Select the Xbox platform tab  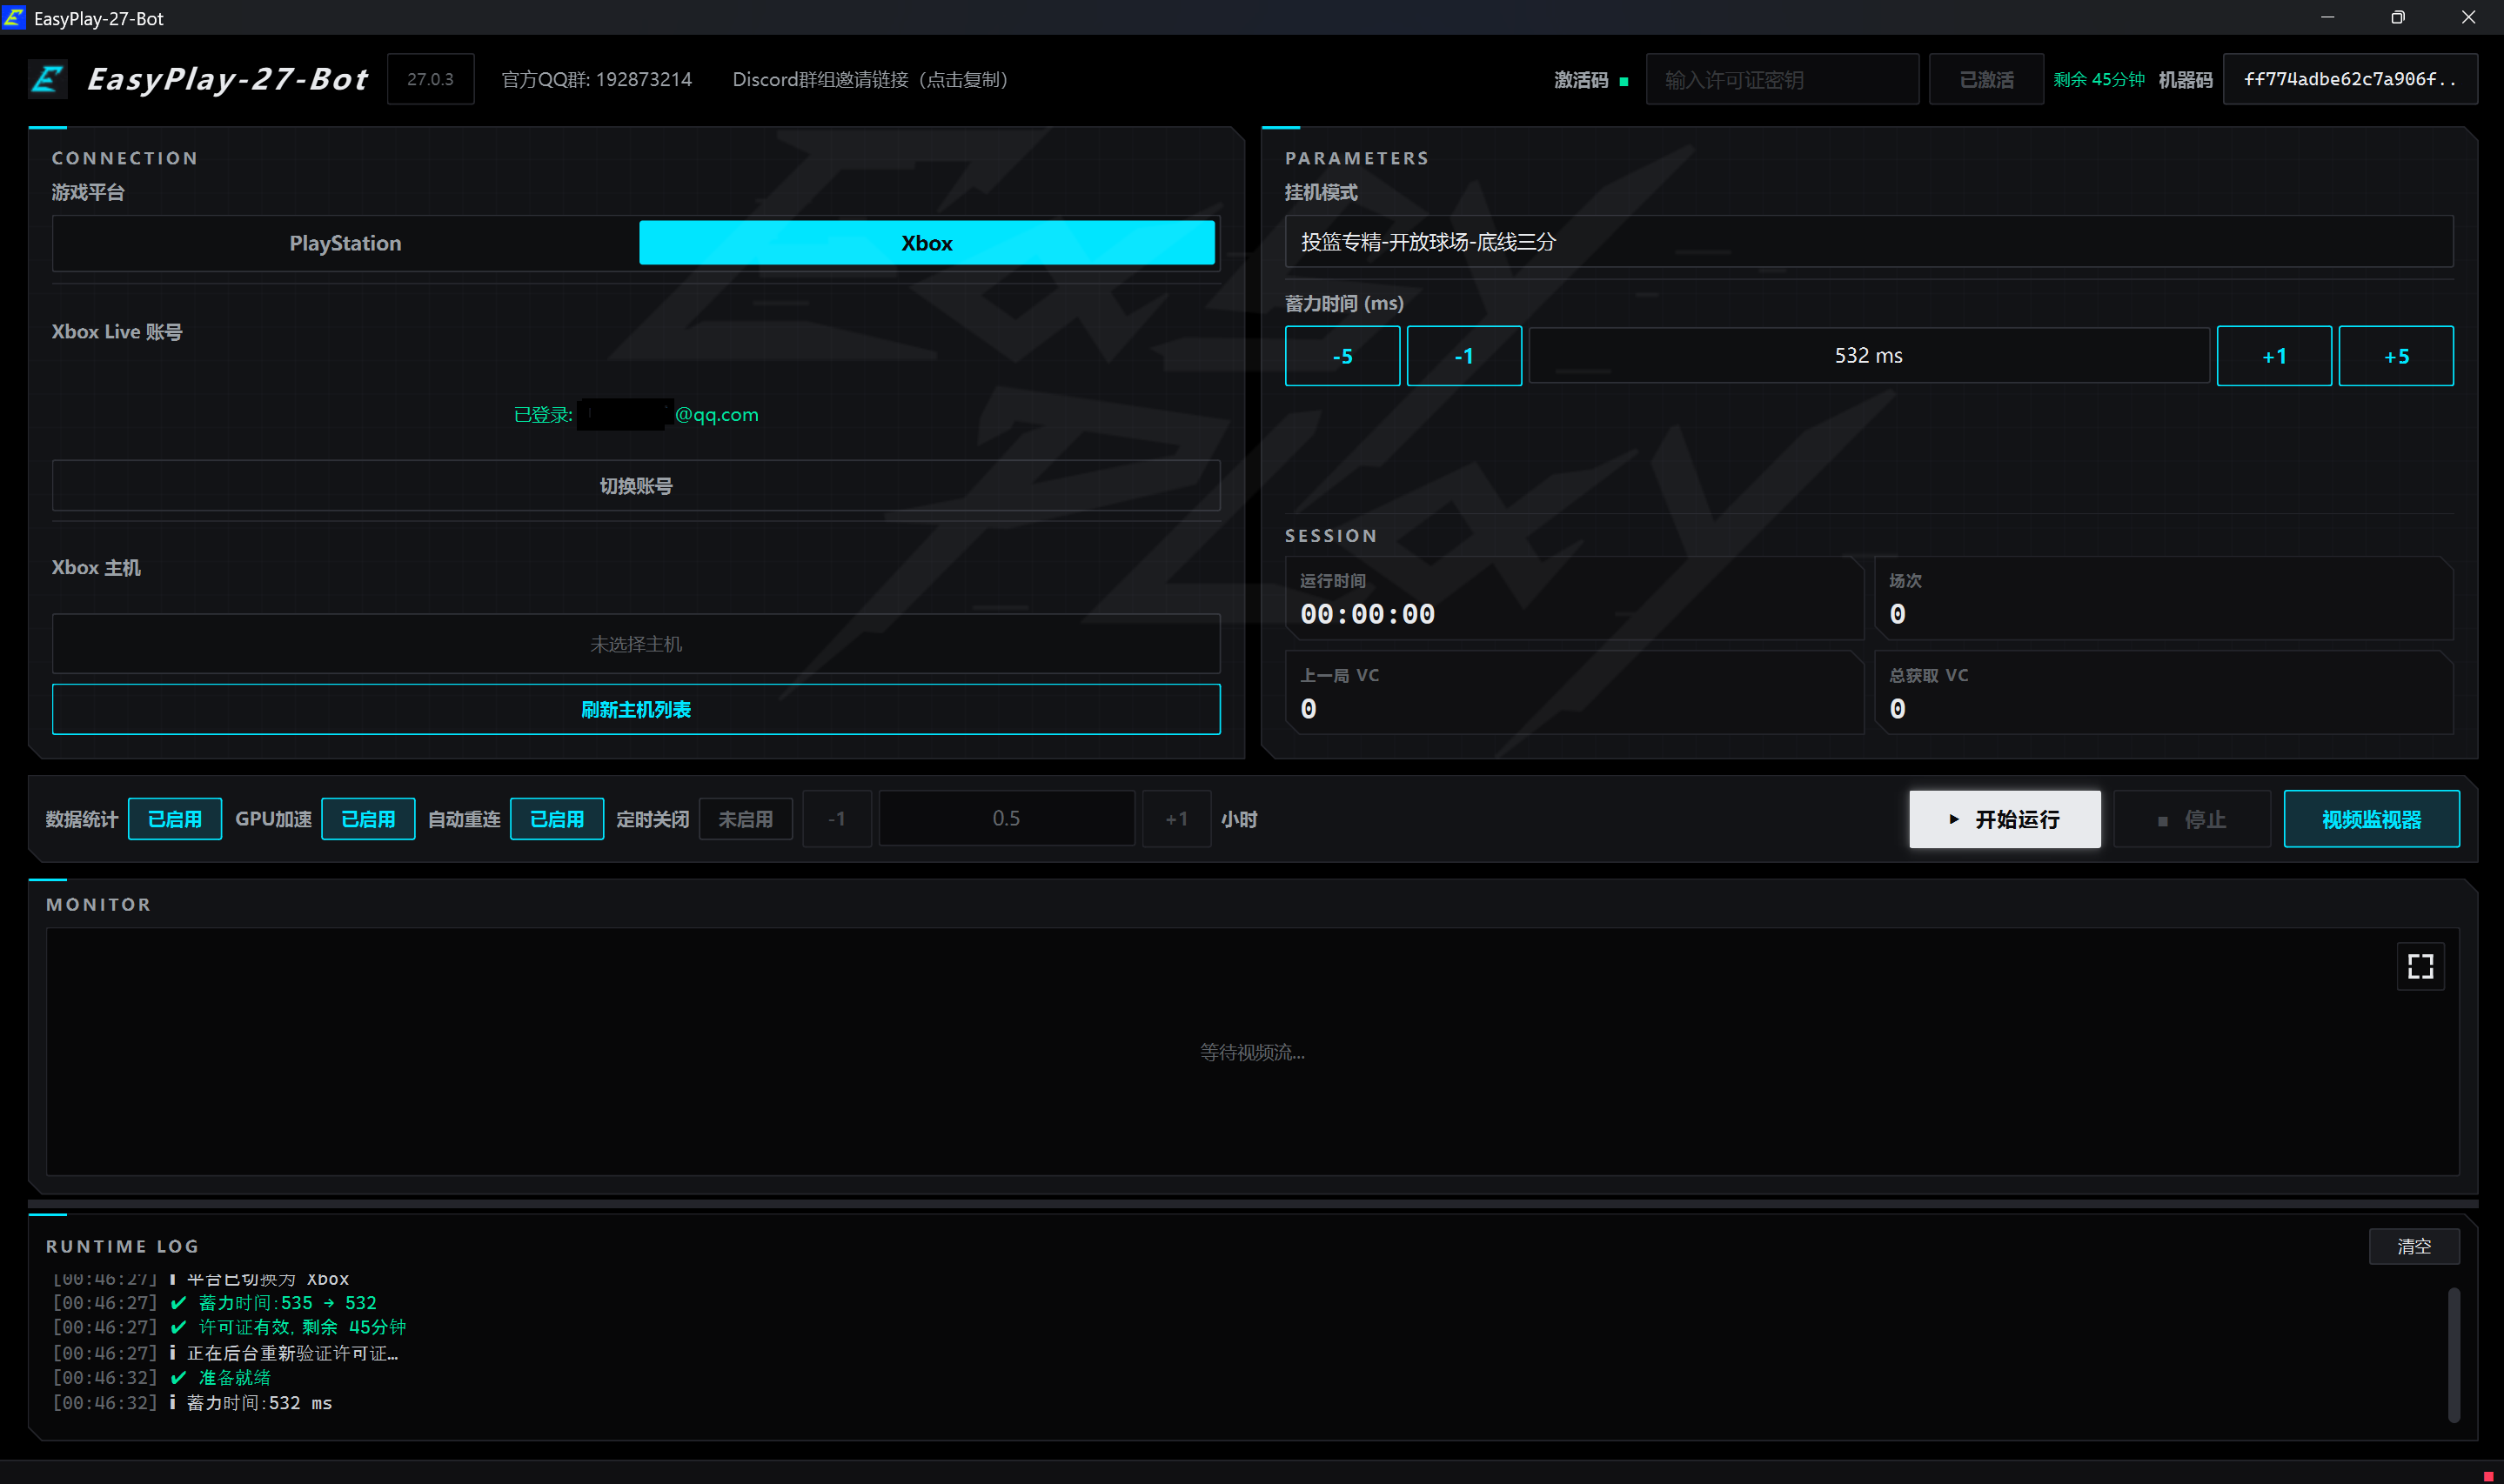coord(926,243)
